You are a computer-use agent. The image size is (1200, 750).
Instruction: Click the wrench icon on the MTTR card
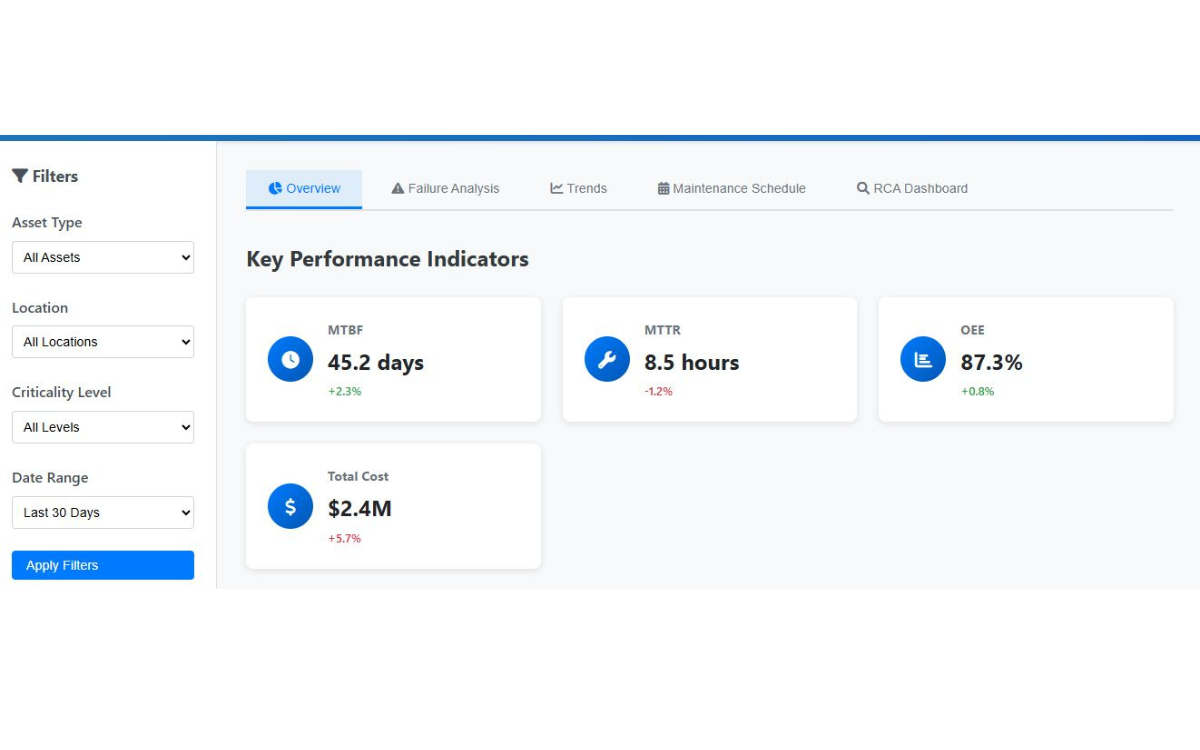point(606,359)
